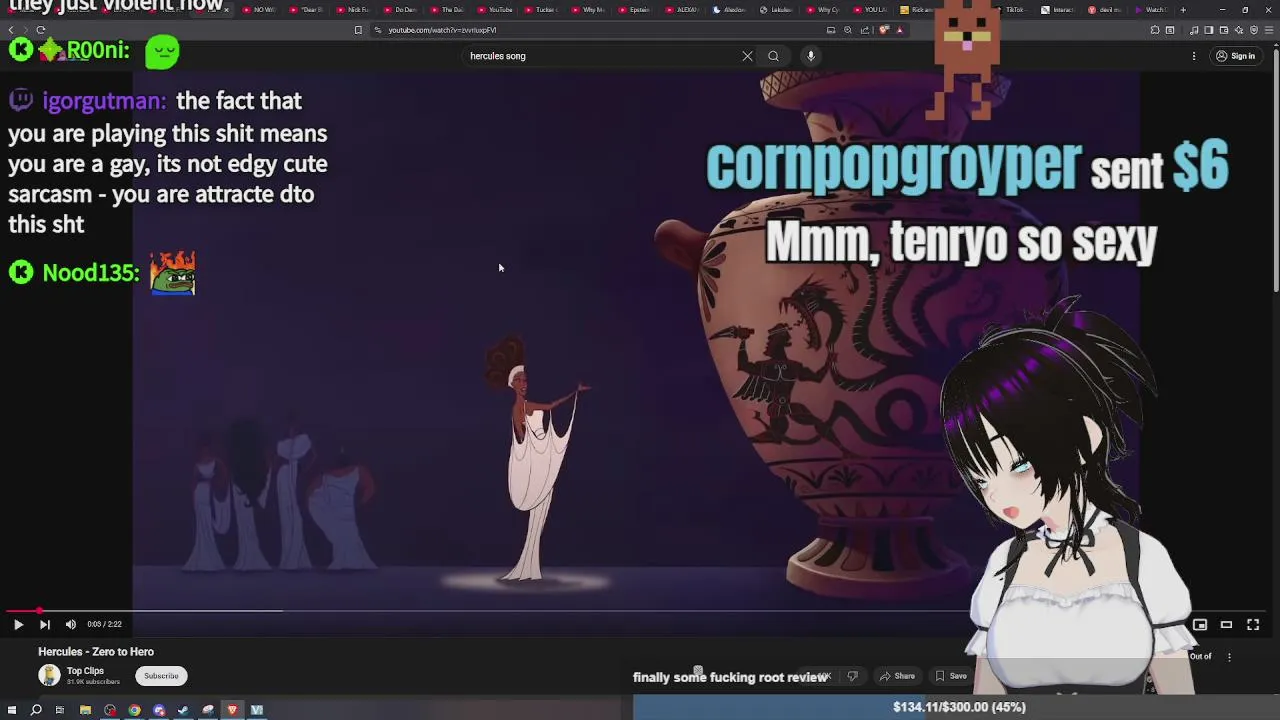
Task: Open the V app on taskbar
Action: [257, 710]
